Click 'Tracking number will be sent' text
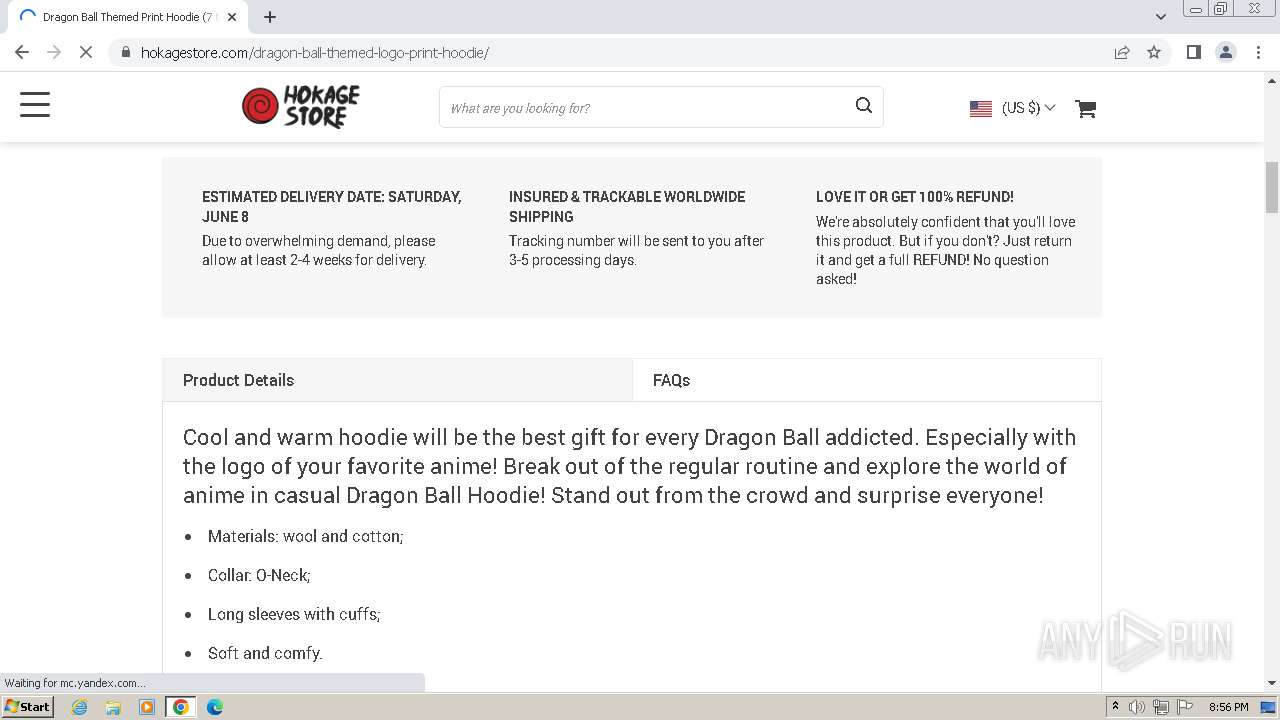Viewport: 1280px width, 720px height. [636, 250]
